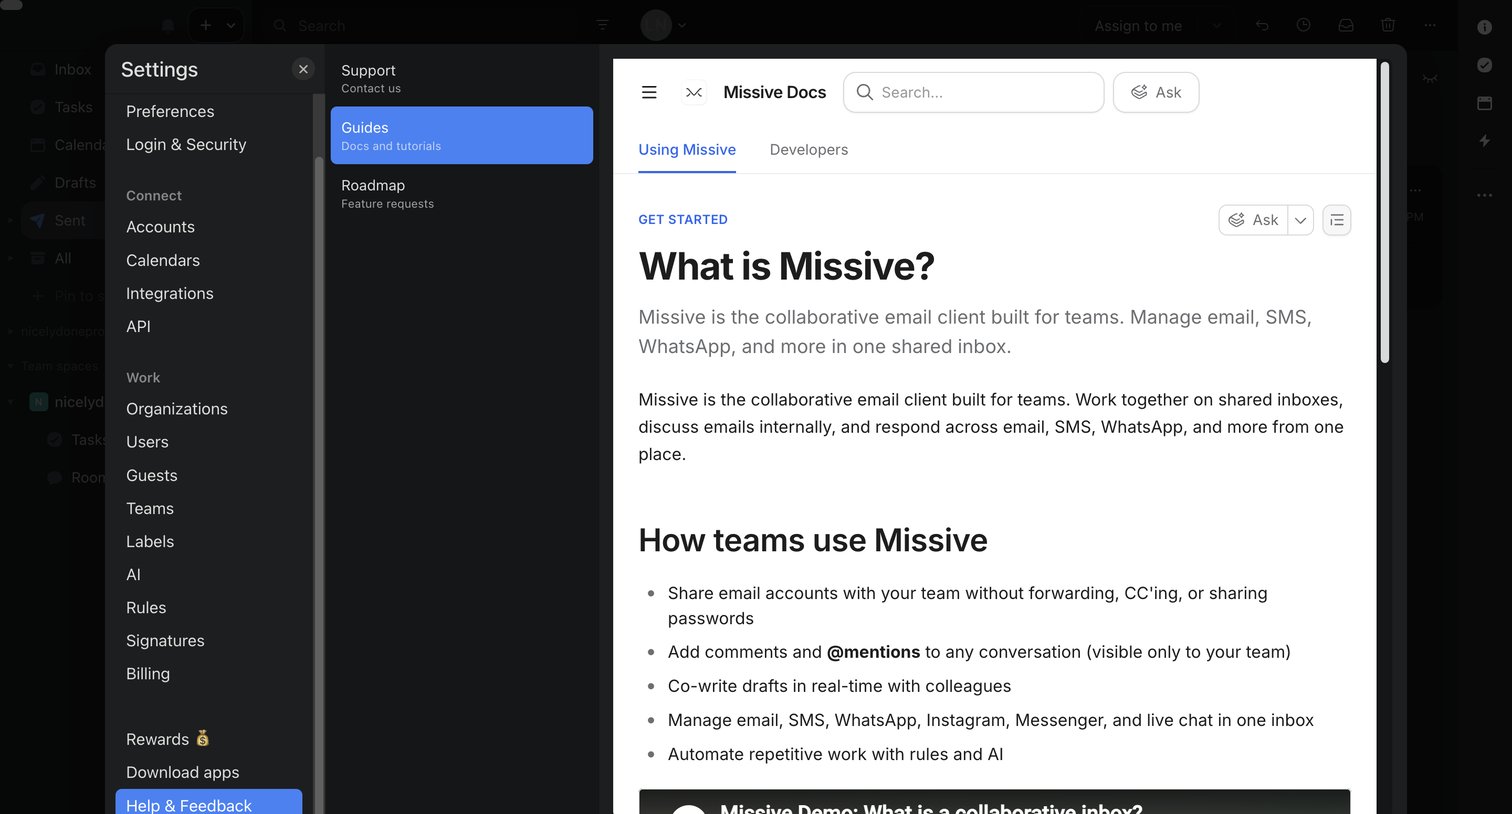The width and height of the screenshot is (1512, 814).
Task: Click the calendar icon in right sidebar
Action: coord(1485,103)
